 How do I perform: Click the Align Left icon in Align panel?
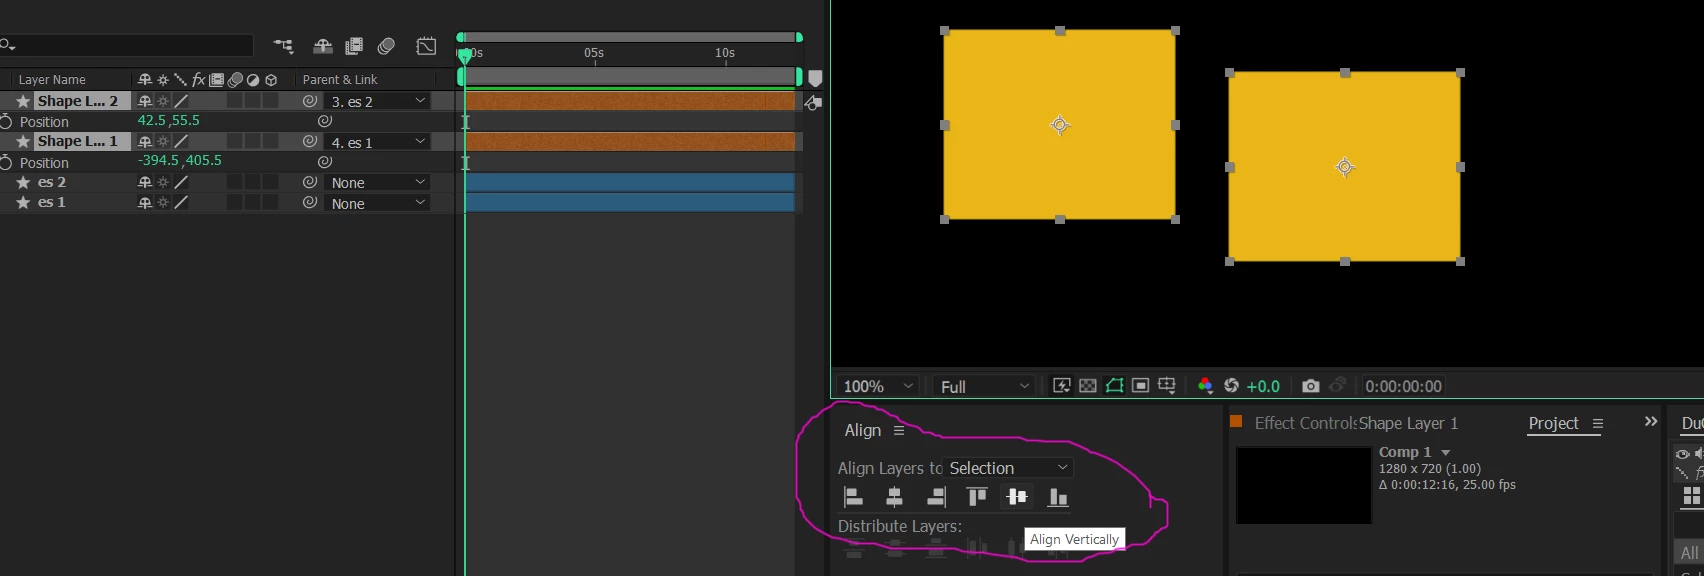click(x=853, y=497)
